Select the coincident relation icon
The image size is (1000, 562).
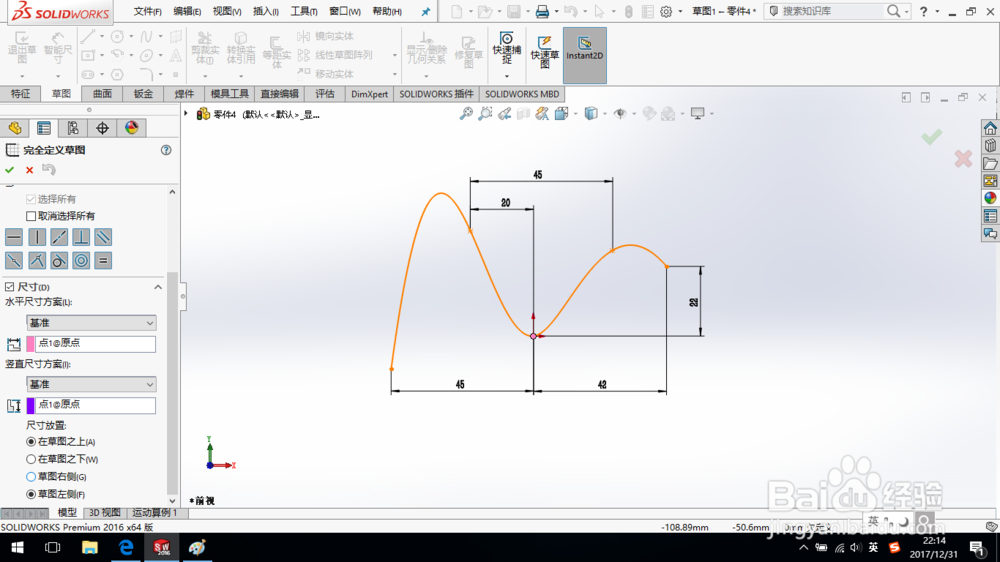click(x=37, y=260)
